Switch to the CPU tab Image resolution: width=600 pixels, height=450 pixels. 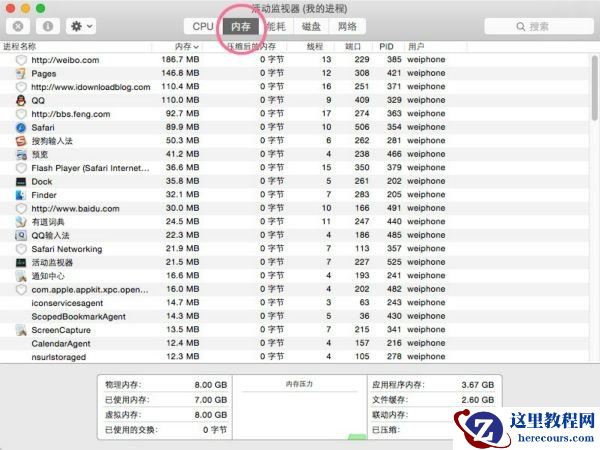[202, 26]
